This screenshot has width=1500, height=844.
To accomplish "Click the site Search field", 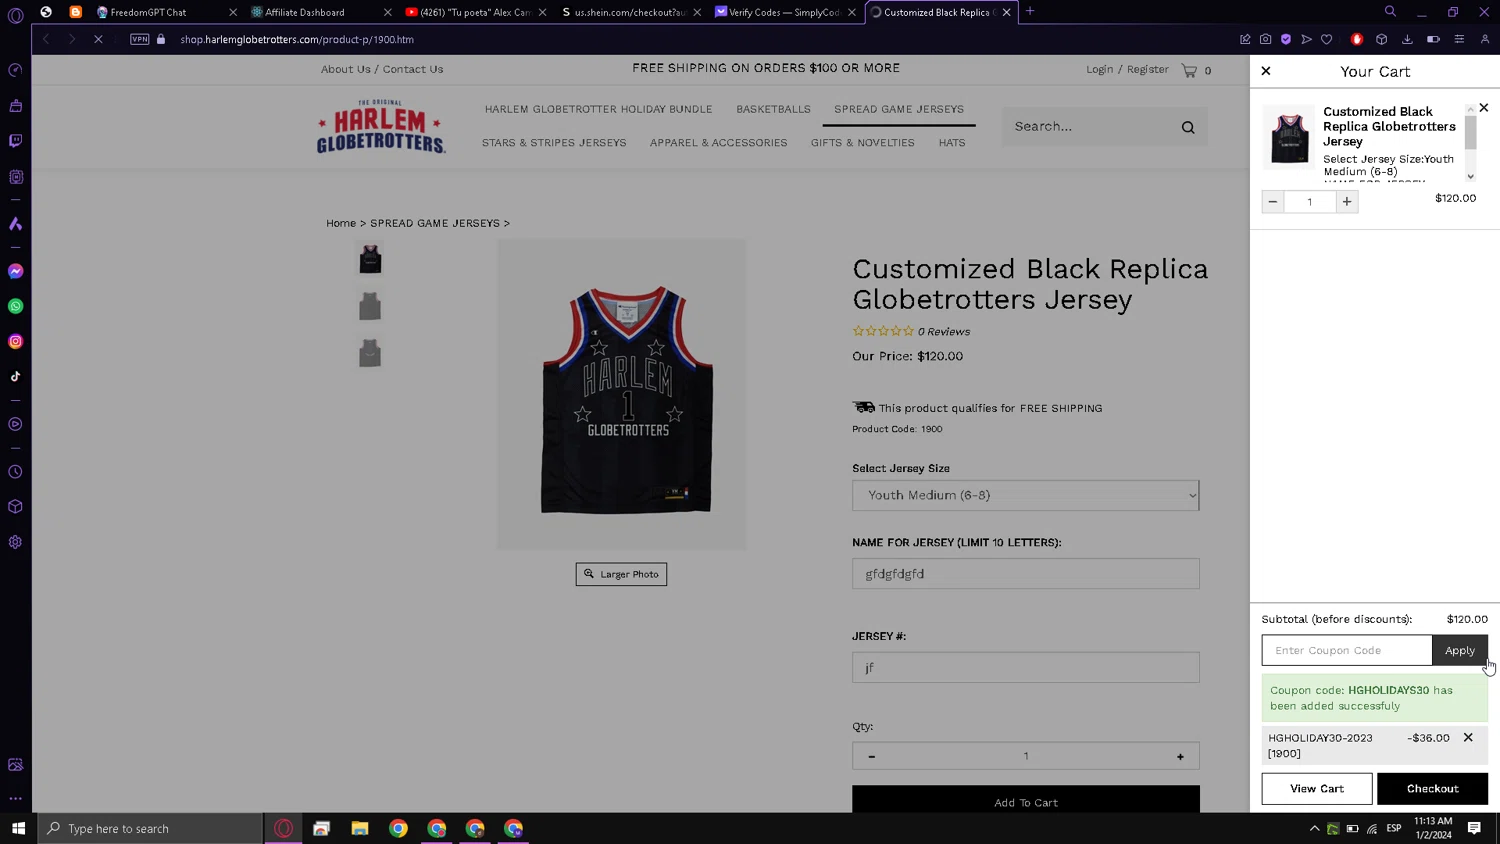I will [1090, 127].
